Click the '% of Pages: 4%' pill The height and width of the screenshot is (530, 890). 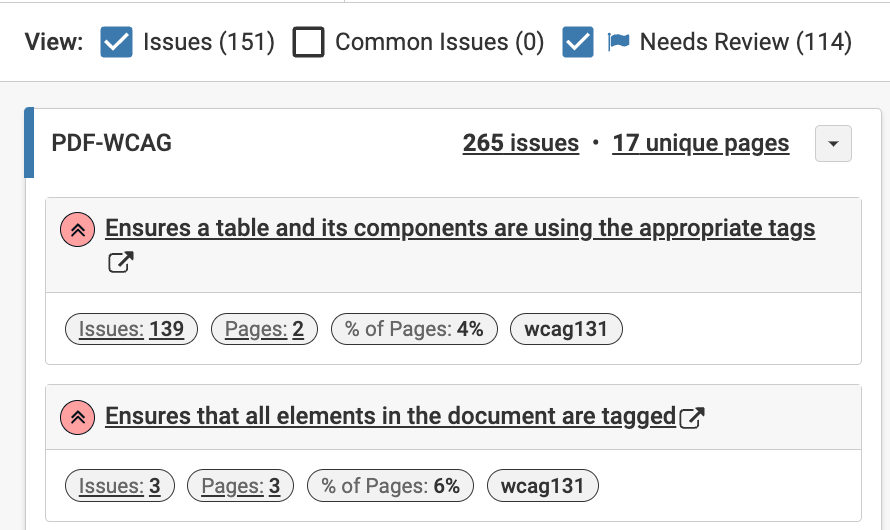(414, 329)
